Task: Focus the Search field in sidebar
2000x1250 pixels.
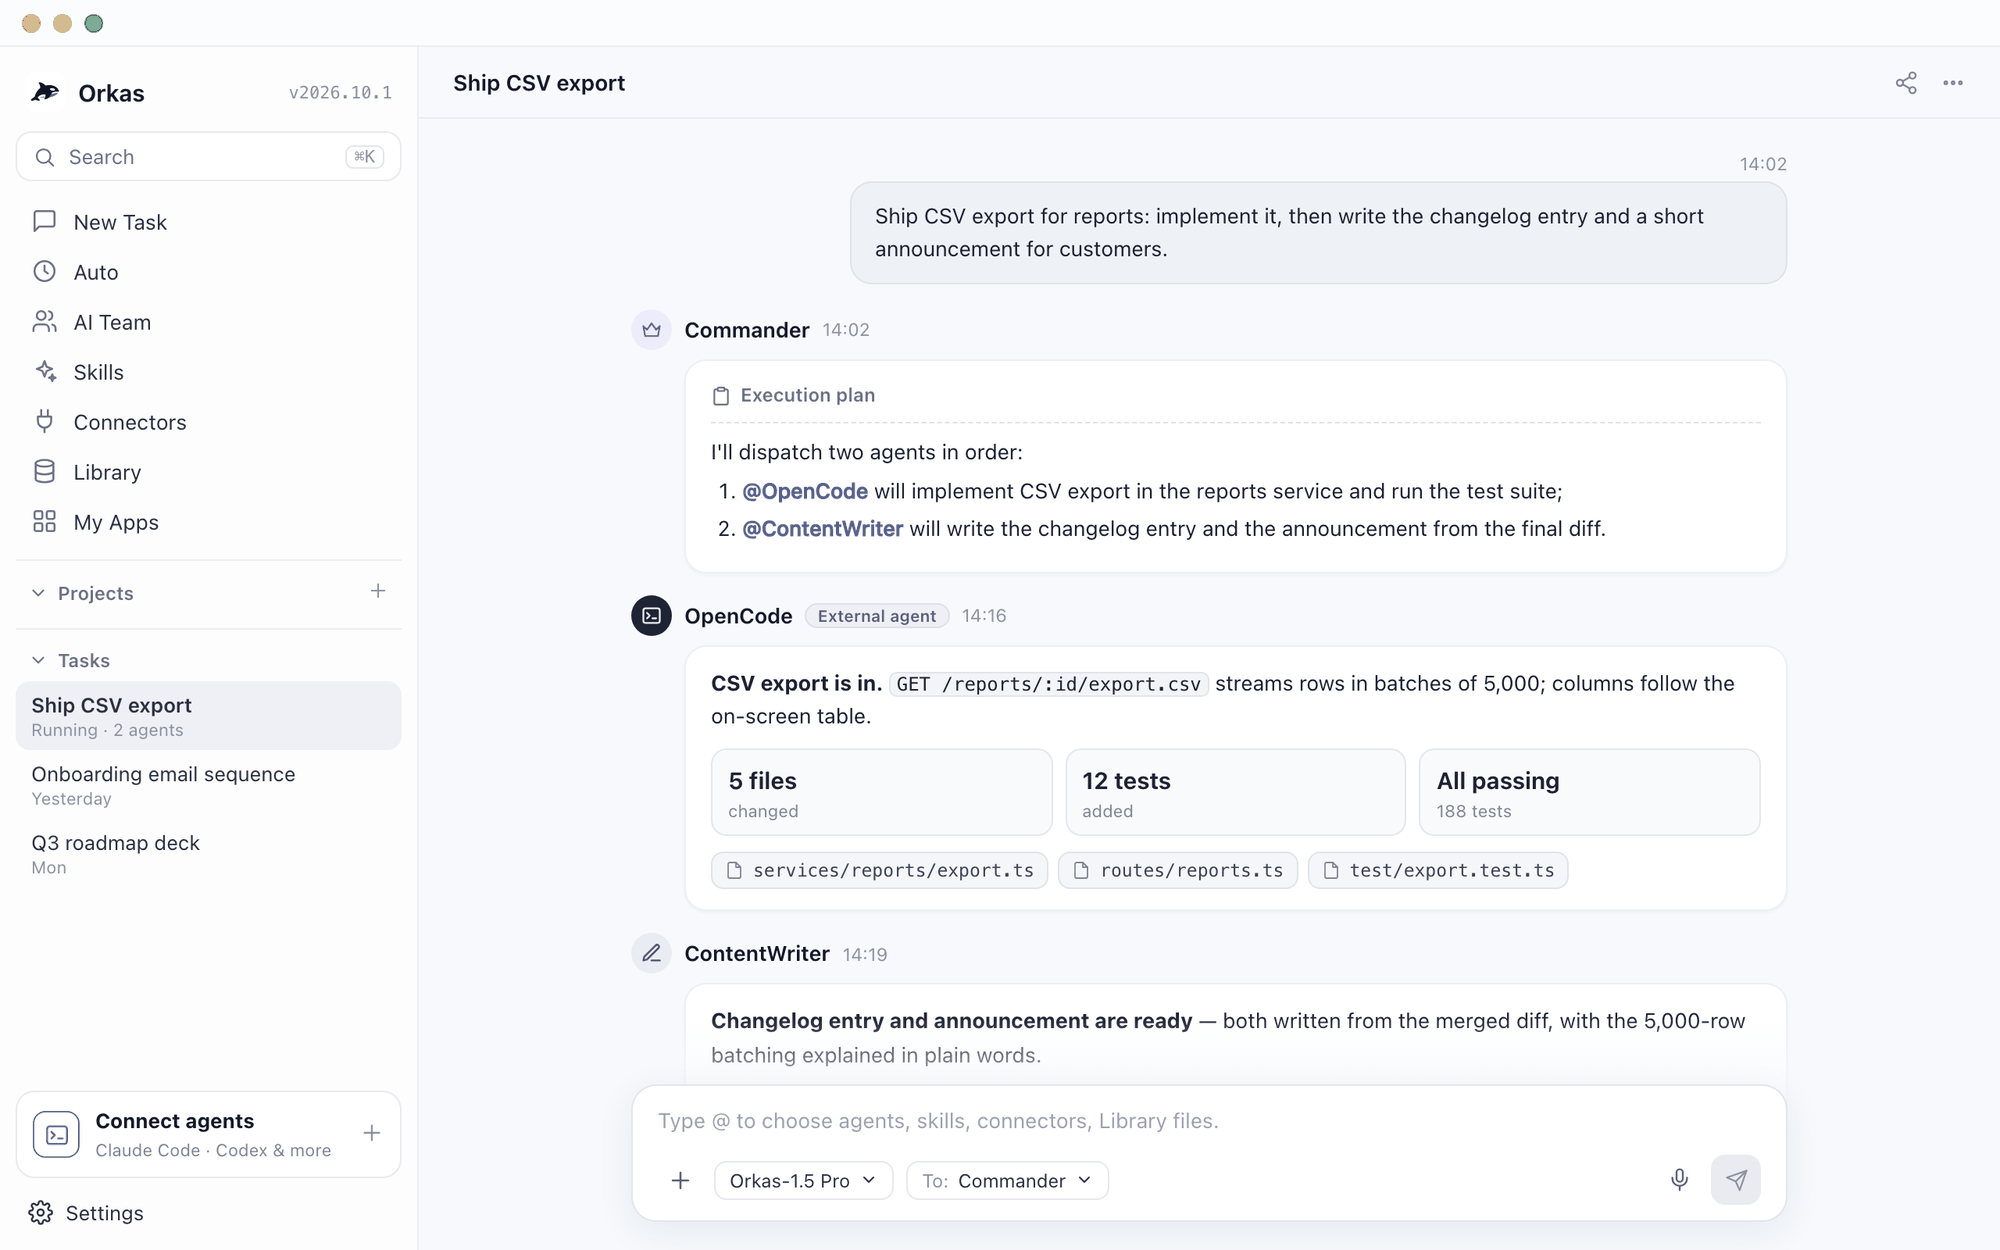Action: tap(208, 157)
